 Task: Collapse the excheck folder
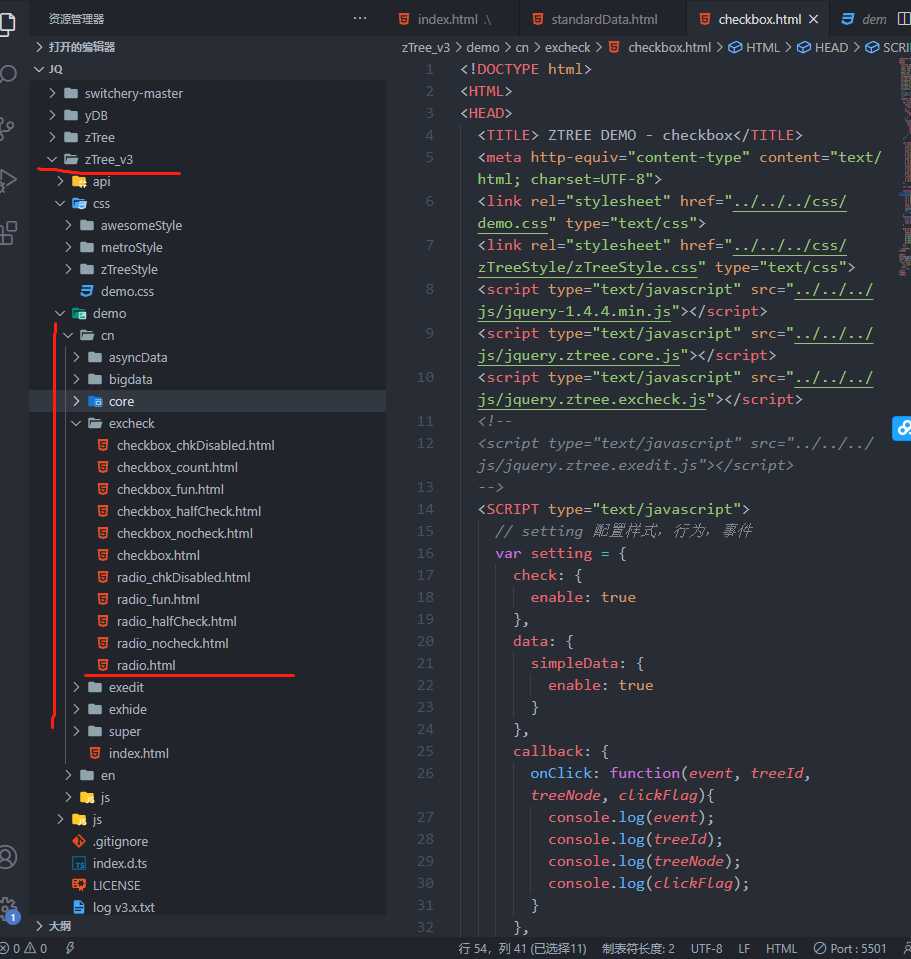click(x=76, y=423)
